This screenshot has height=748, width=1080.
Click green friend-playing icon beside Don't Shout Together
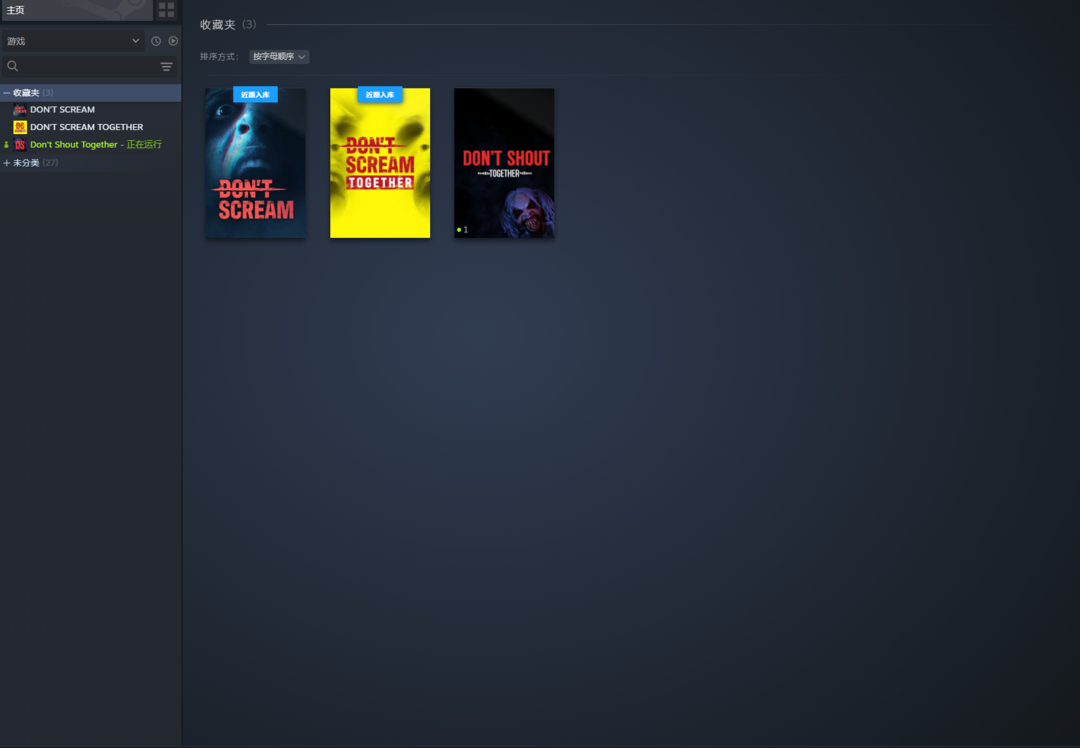point(6,145)
